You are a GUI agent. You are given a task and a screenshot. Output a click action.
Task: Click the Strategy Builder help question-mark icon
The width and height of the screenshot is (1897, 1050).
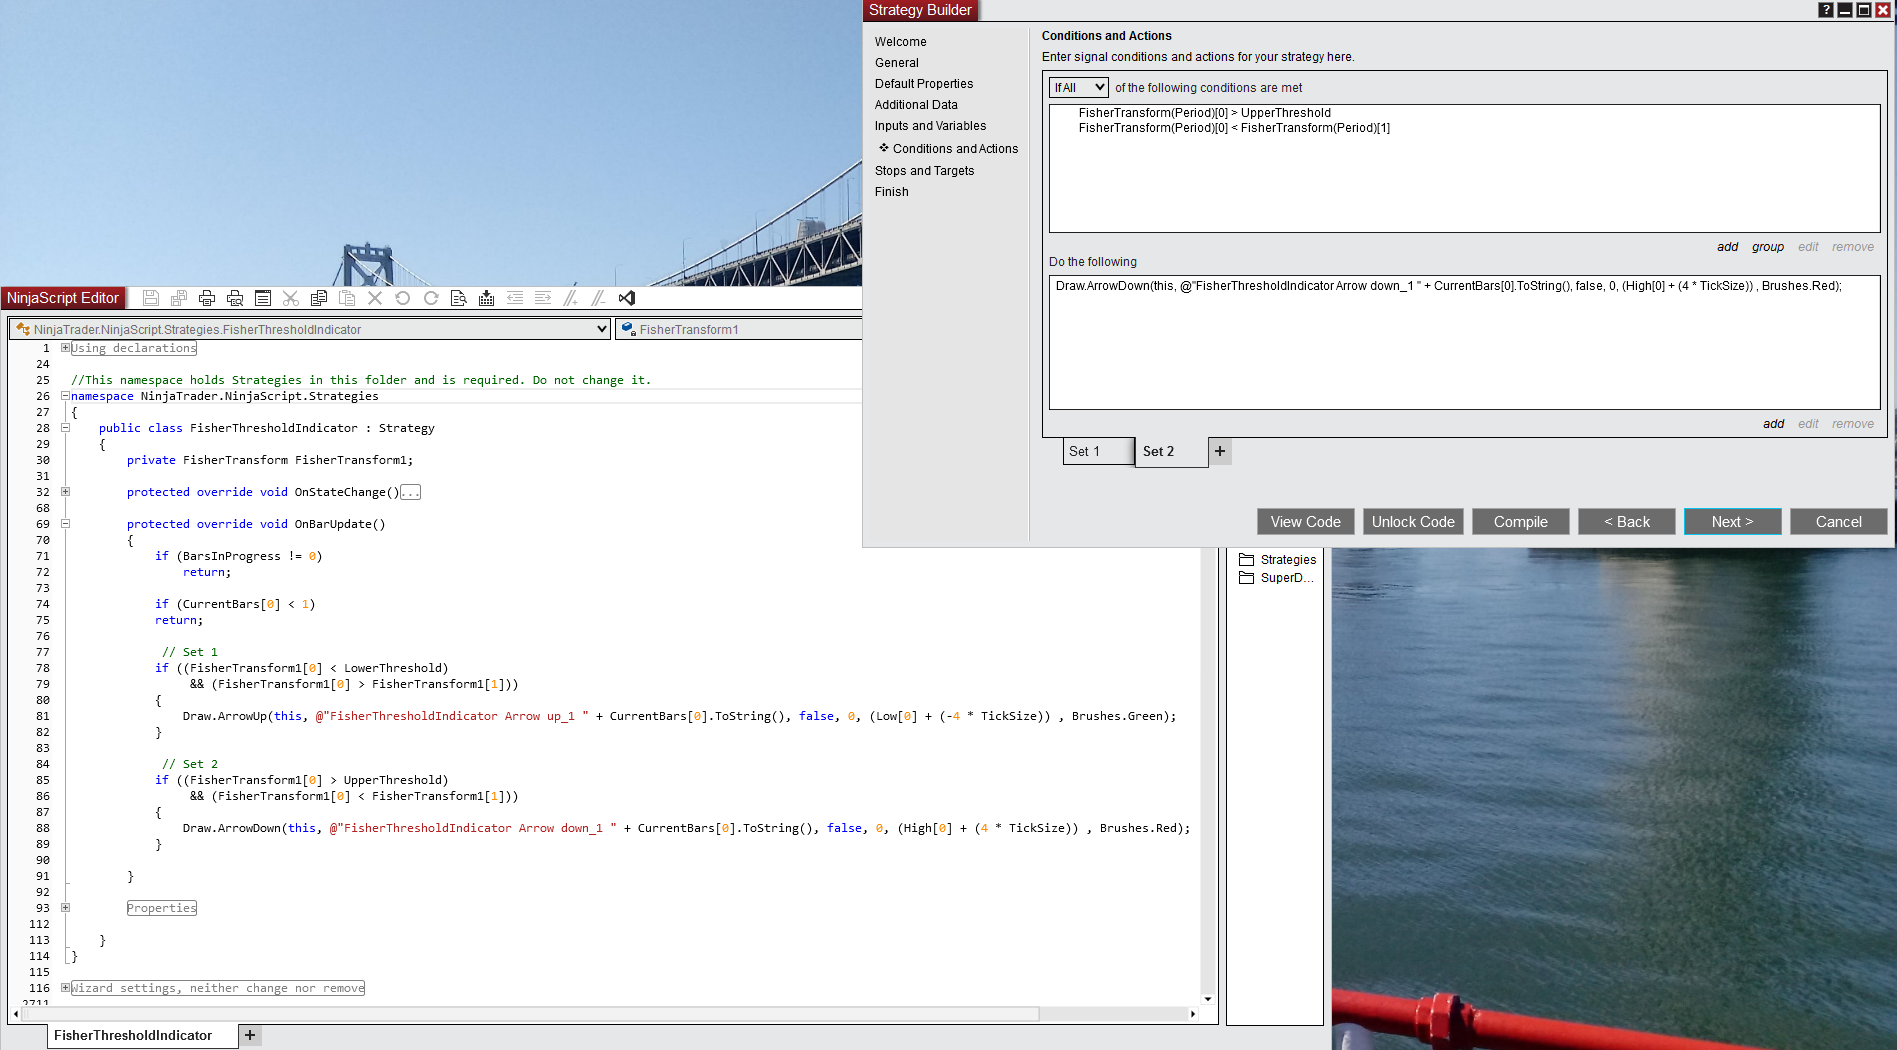(x=1825, y=10)
